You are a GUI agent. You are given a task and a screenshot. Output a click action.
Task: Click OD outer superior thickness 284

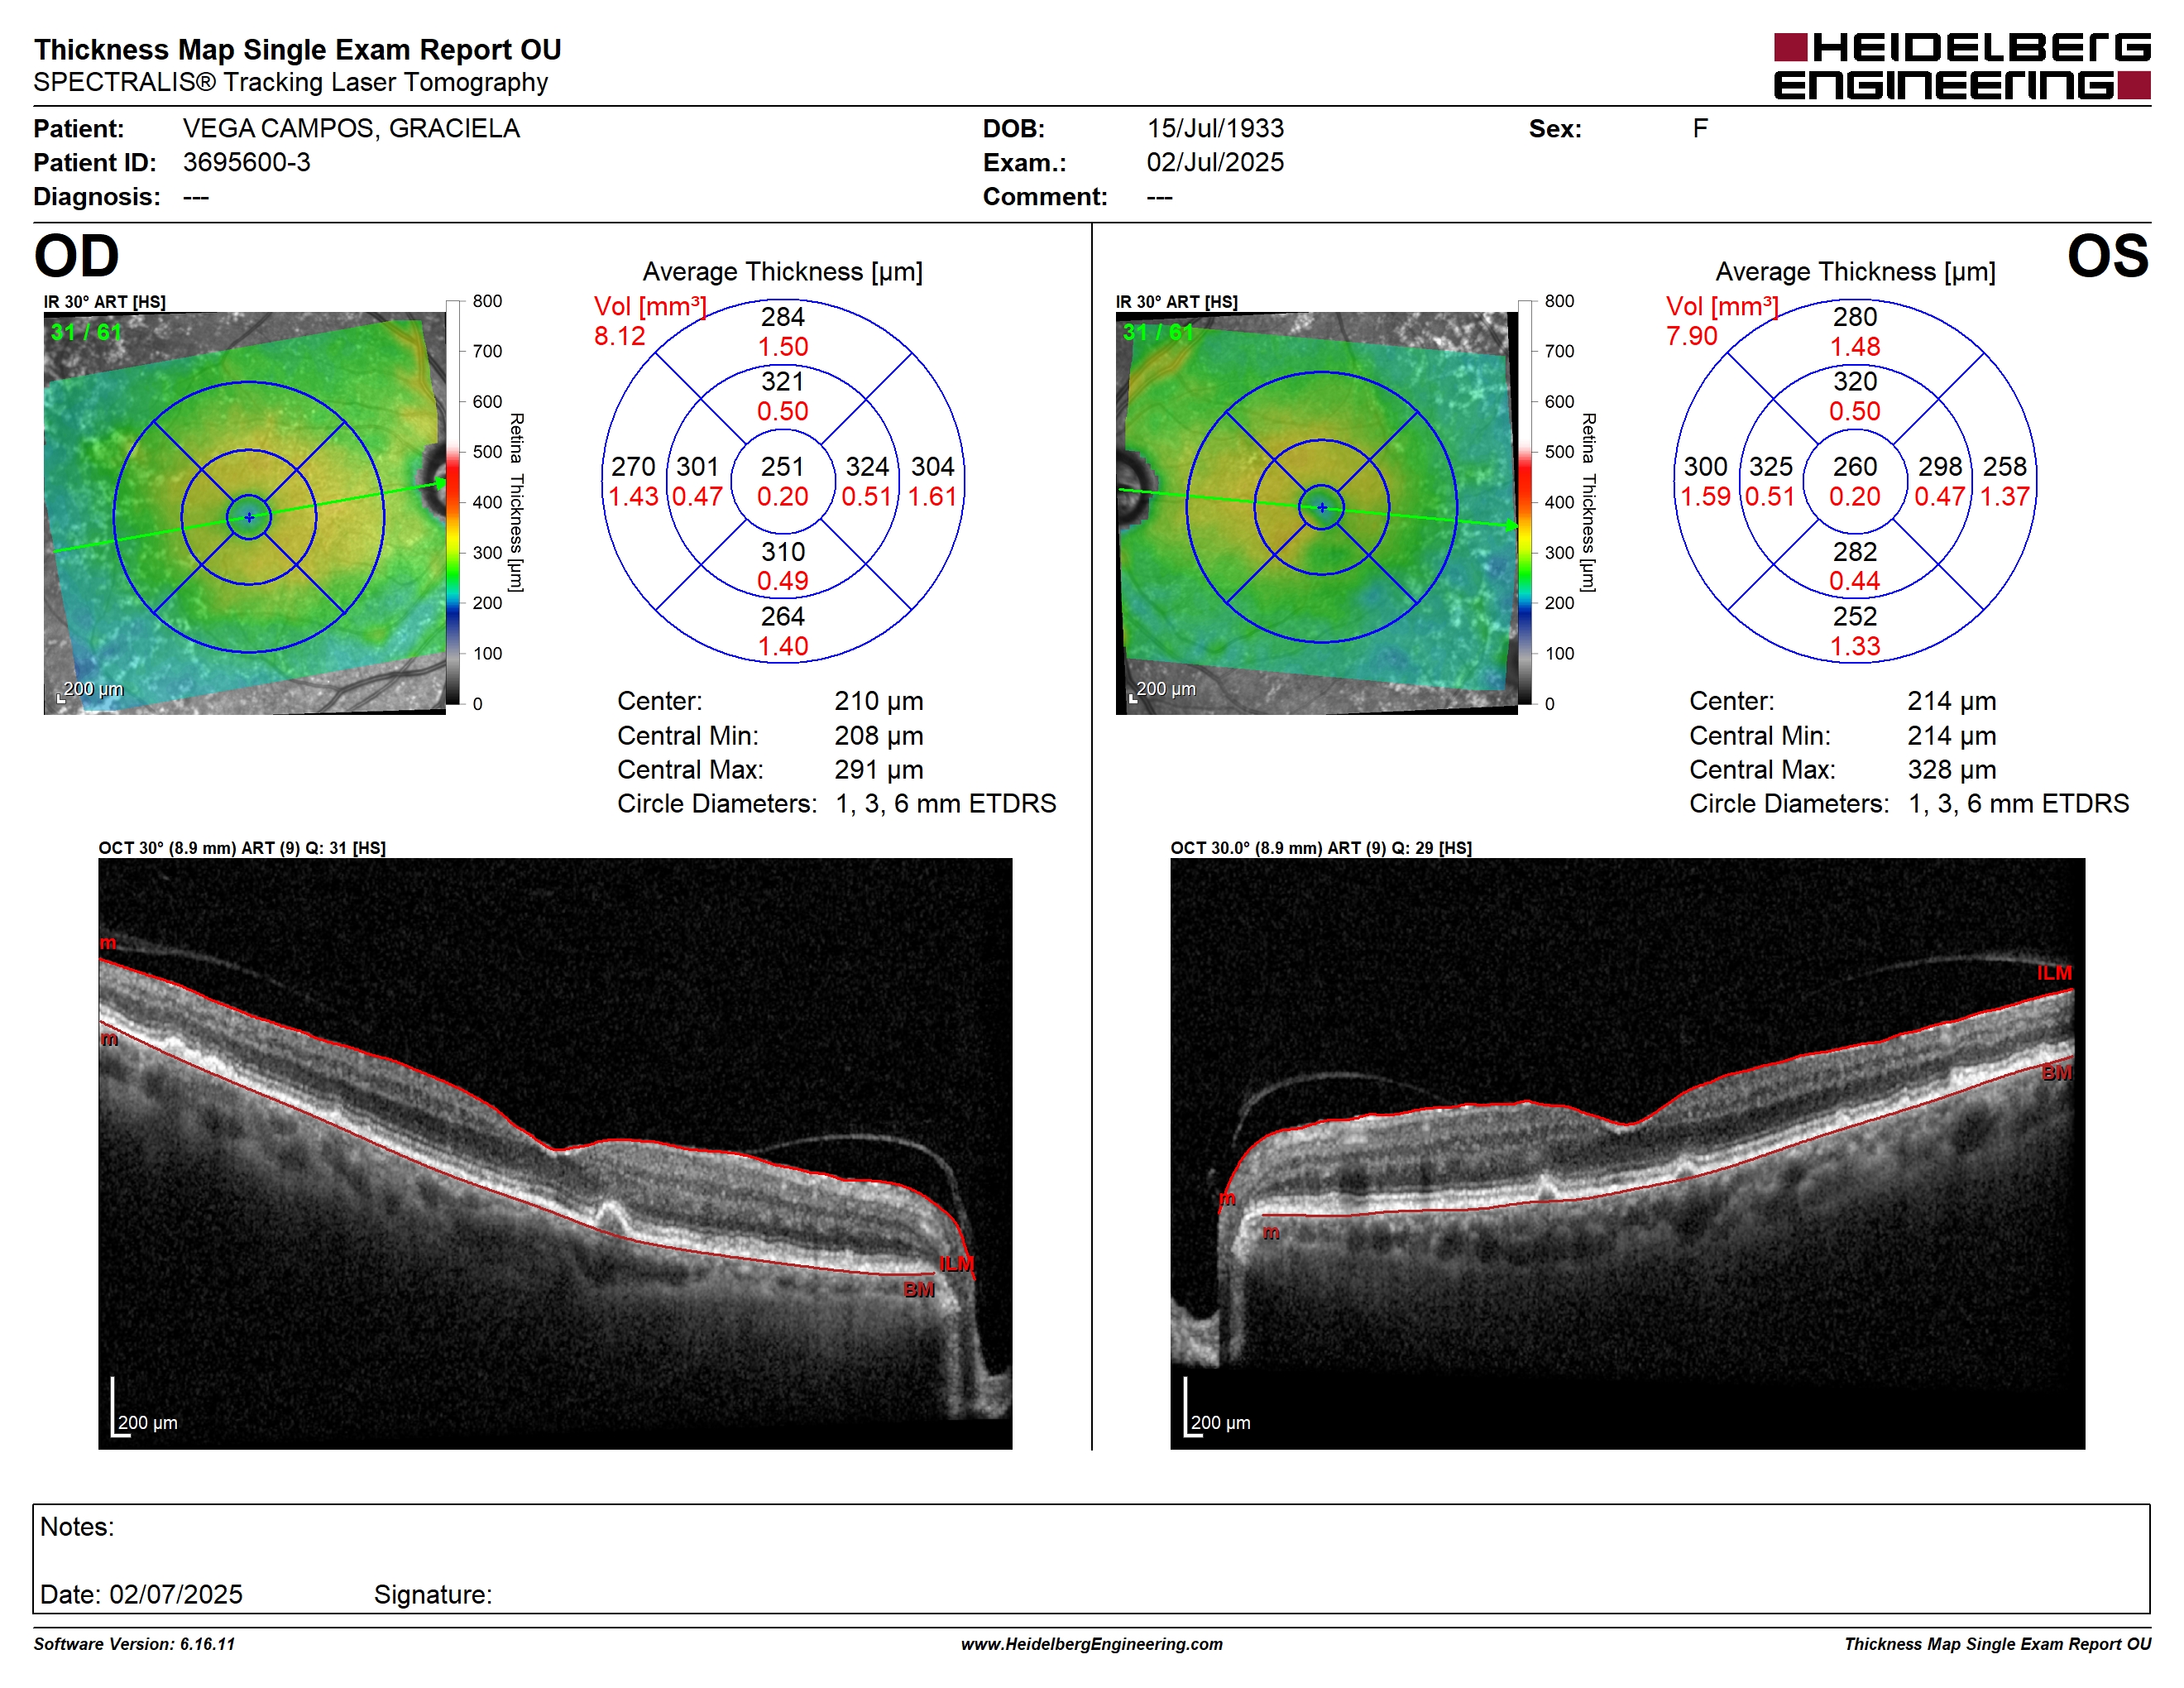pos(782,317)
